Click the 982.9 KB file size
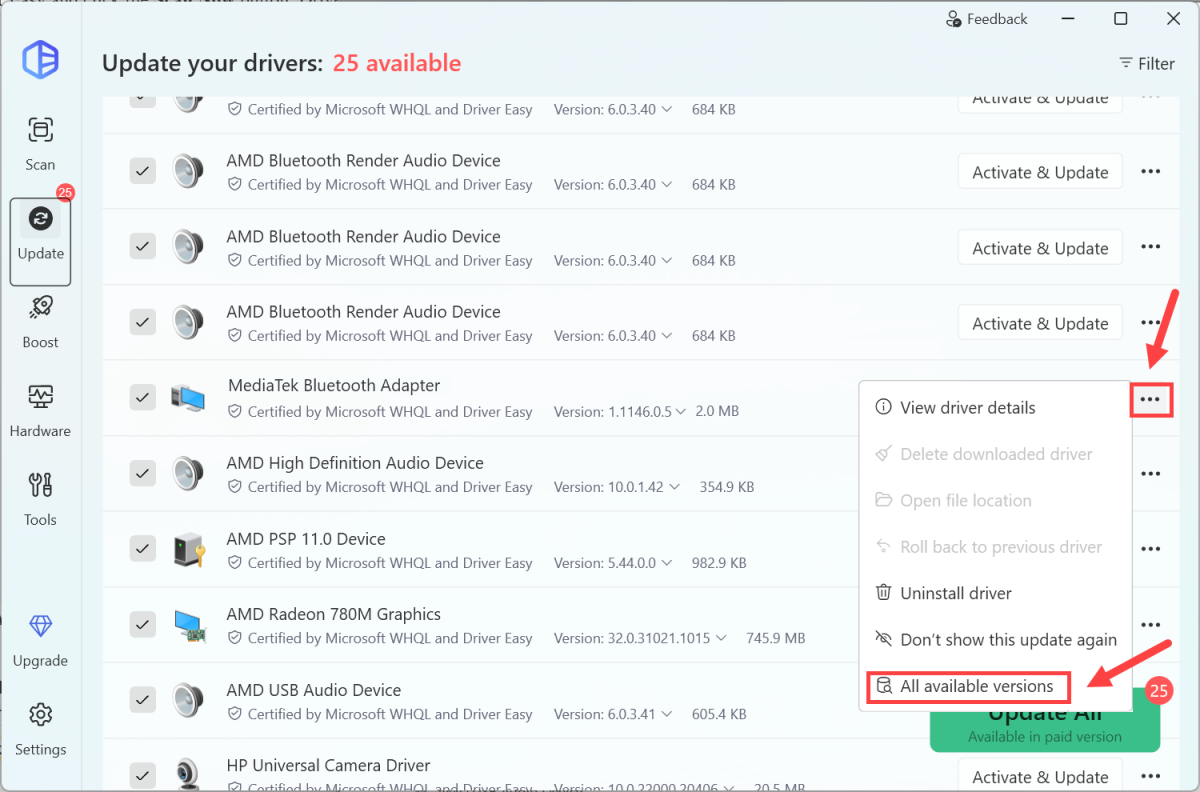 point(719,563)
